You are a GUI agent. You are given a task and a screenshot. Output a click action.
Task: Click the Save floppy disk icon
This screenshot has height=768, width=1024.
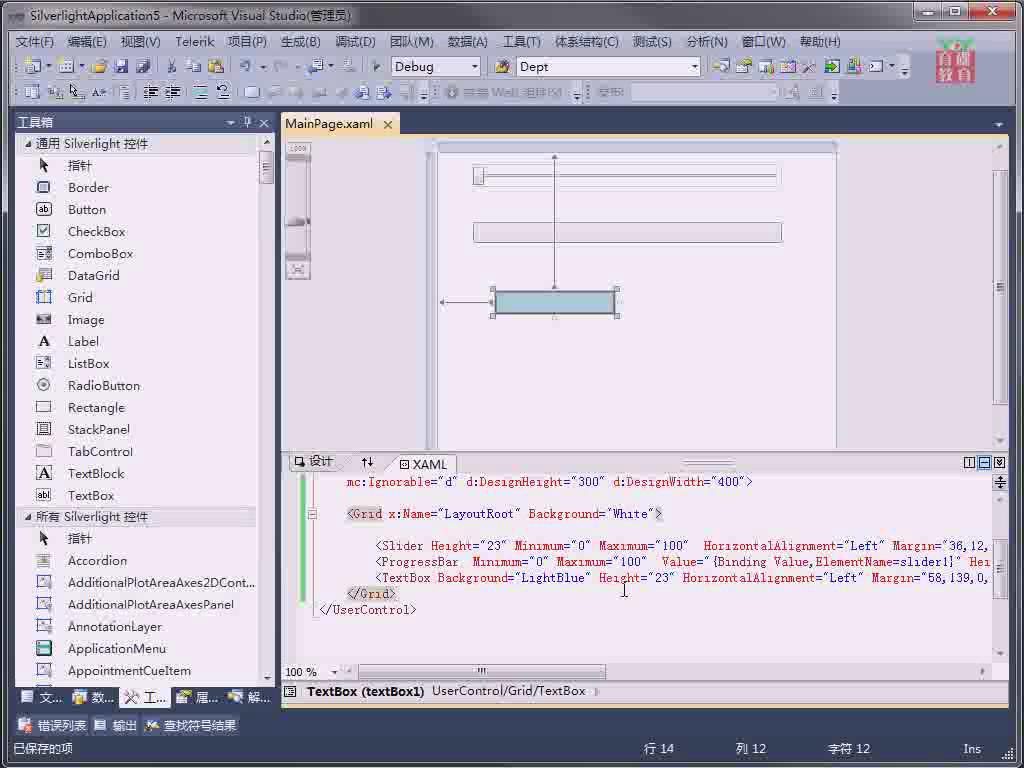(x=121, y=66)
